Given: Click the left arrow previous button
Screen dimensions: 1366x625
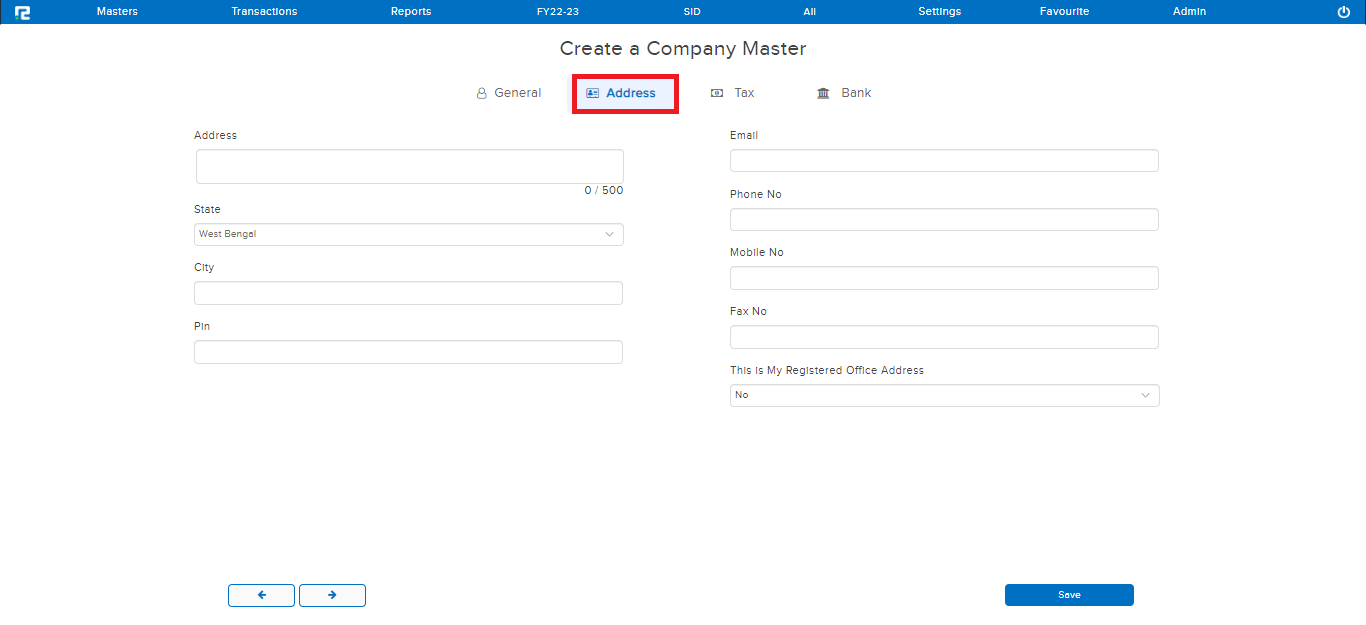Looking at the screenshot, I should coord(261,595).
